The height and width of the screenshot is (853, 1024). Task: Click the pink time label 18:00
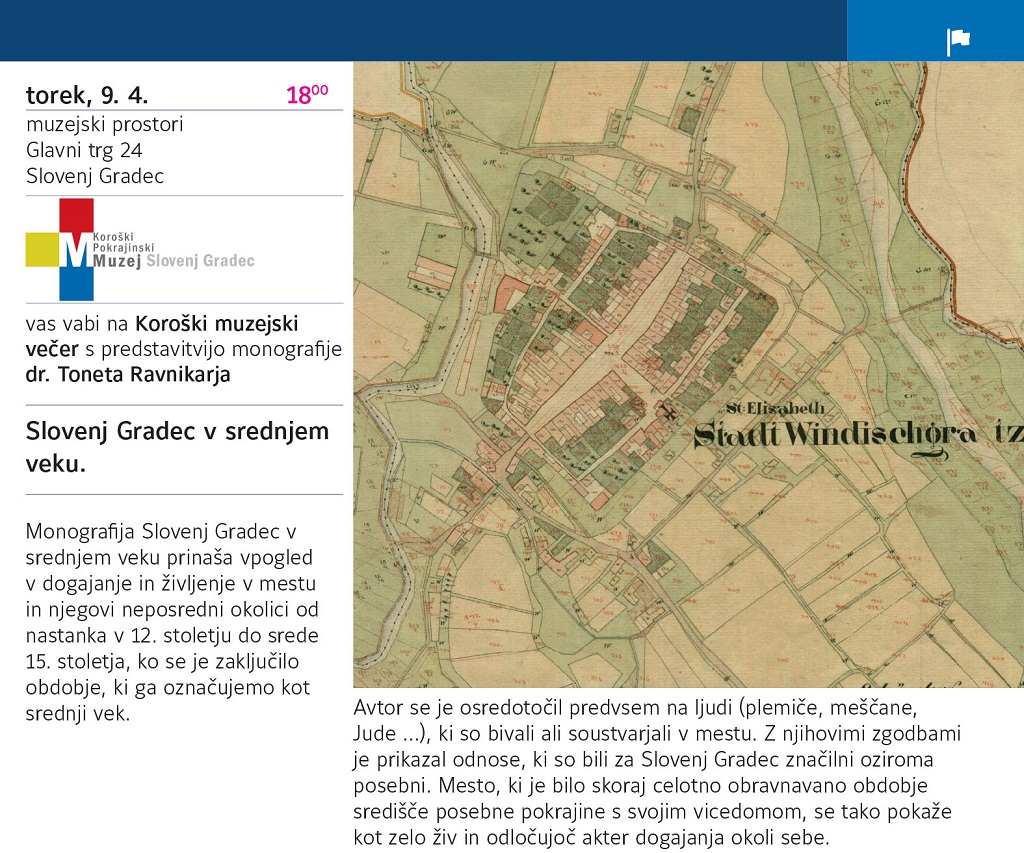click(307, 95)
